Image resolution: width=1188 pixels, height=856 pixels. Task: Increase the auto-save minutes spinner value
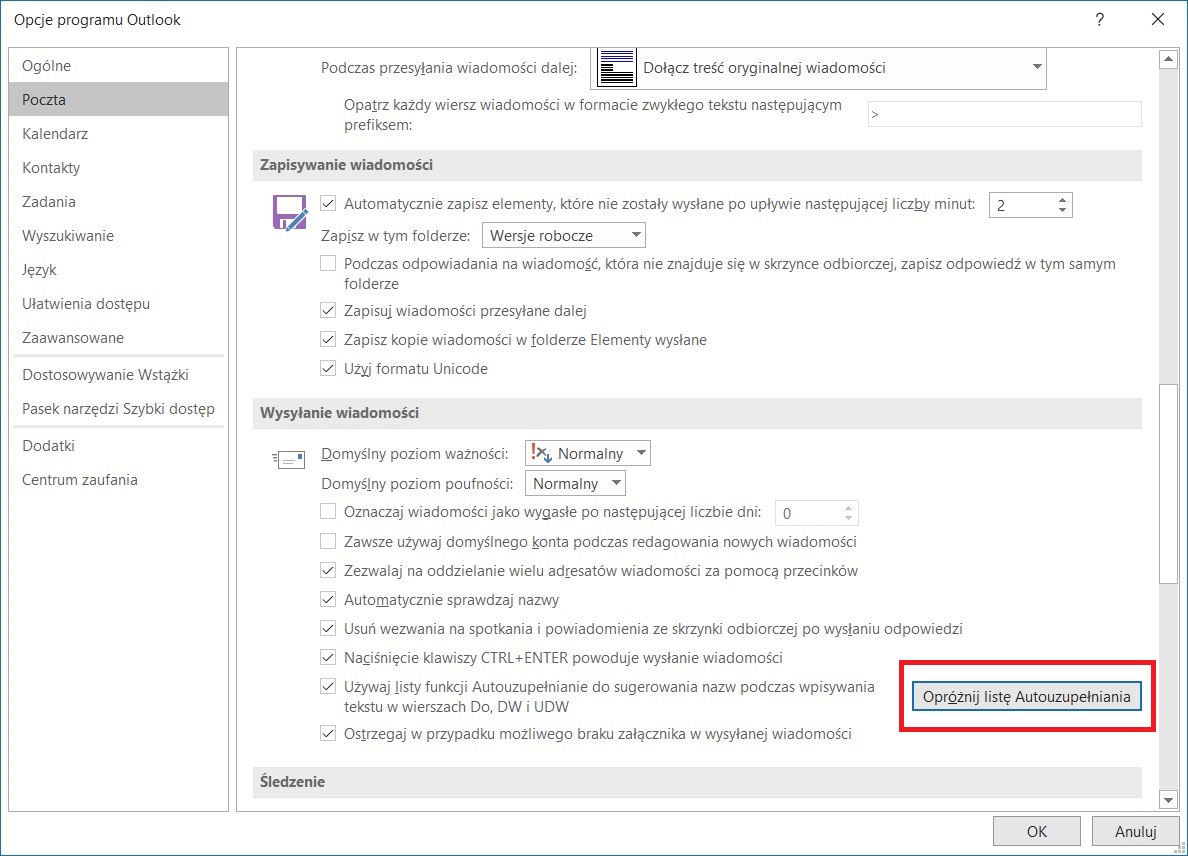pyautogui.click(x=1062, y=199)
